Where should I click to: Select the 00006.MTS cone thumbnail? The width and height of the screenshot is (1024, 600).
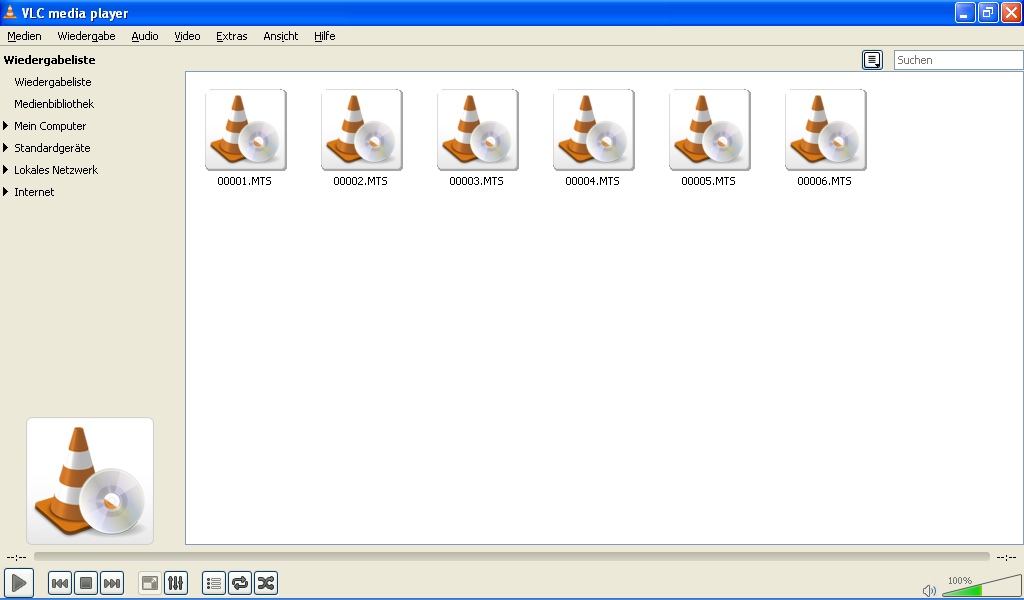pos(825,130)
